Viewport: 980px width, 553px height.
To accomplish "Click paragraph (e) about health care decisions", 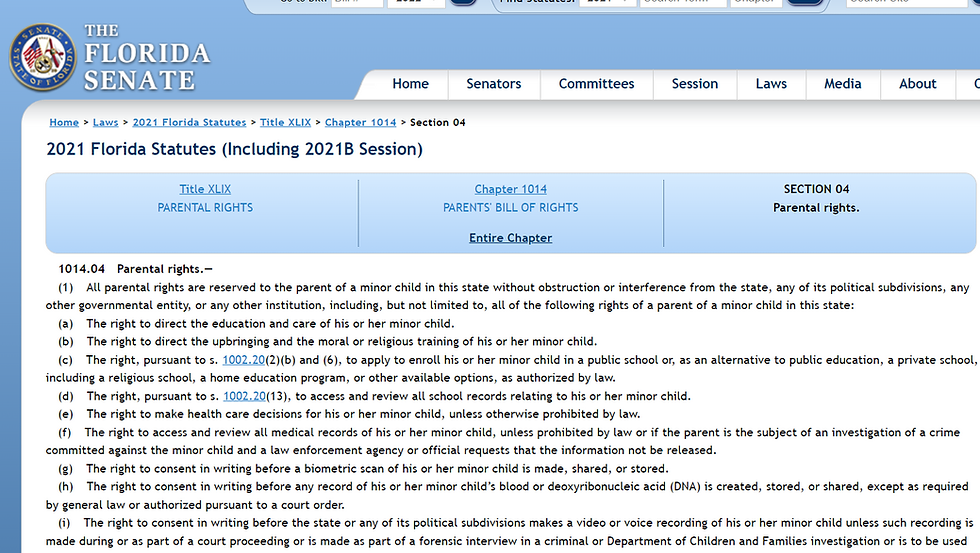I will click(x=349, y=414).
